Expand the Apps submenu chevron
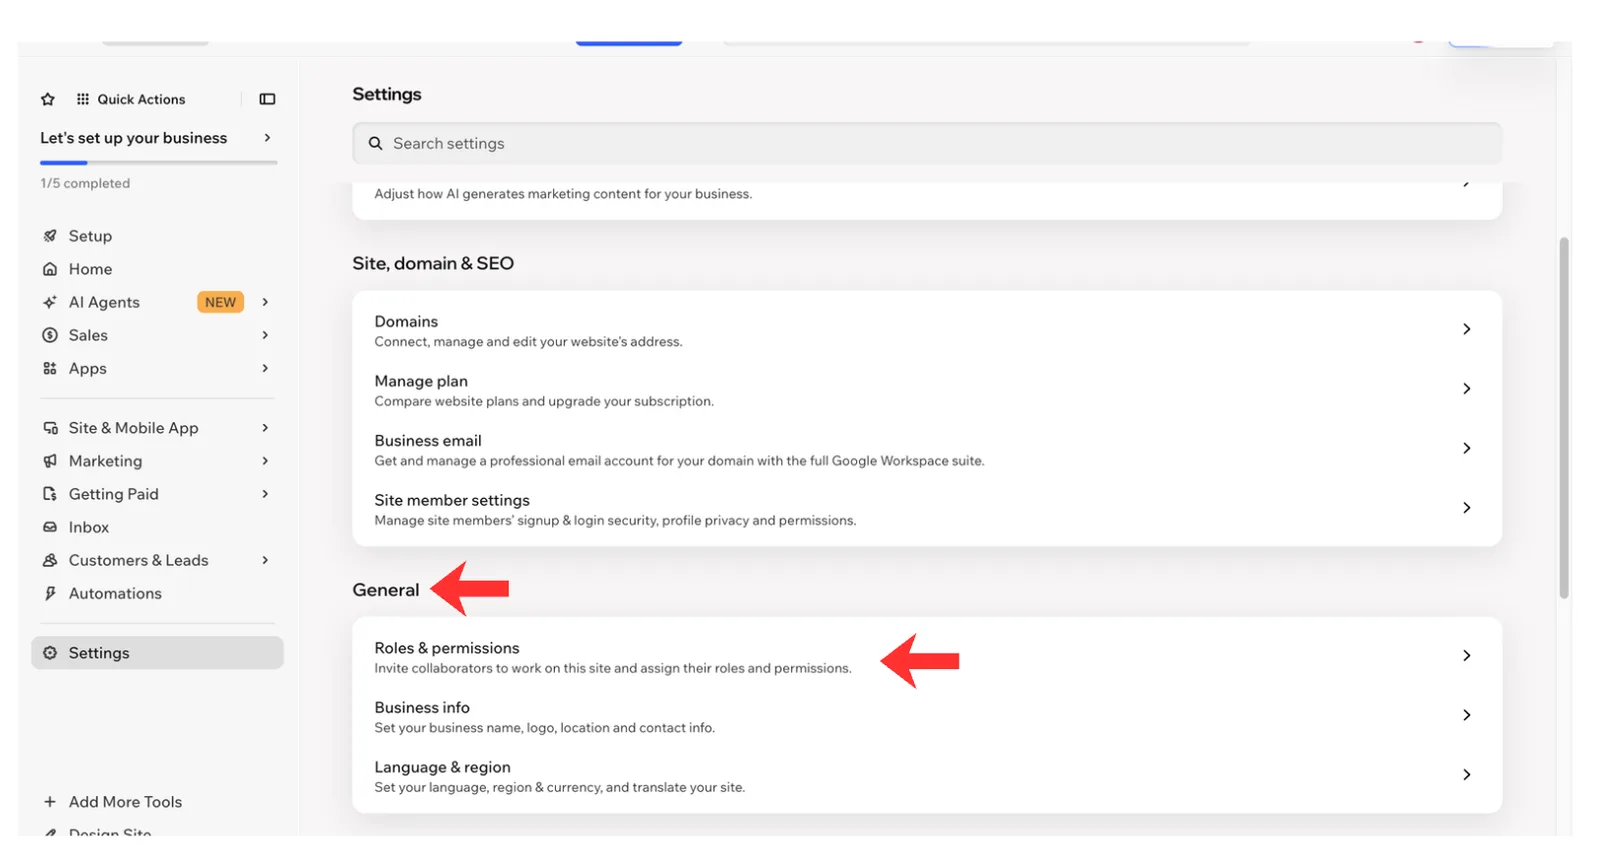The width and height of the screenshot is (1600, 864). (265, 368)
